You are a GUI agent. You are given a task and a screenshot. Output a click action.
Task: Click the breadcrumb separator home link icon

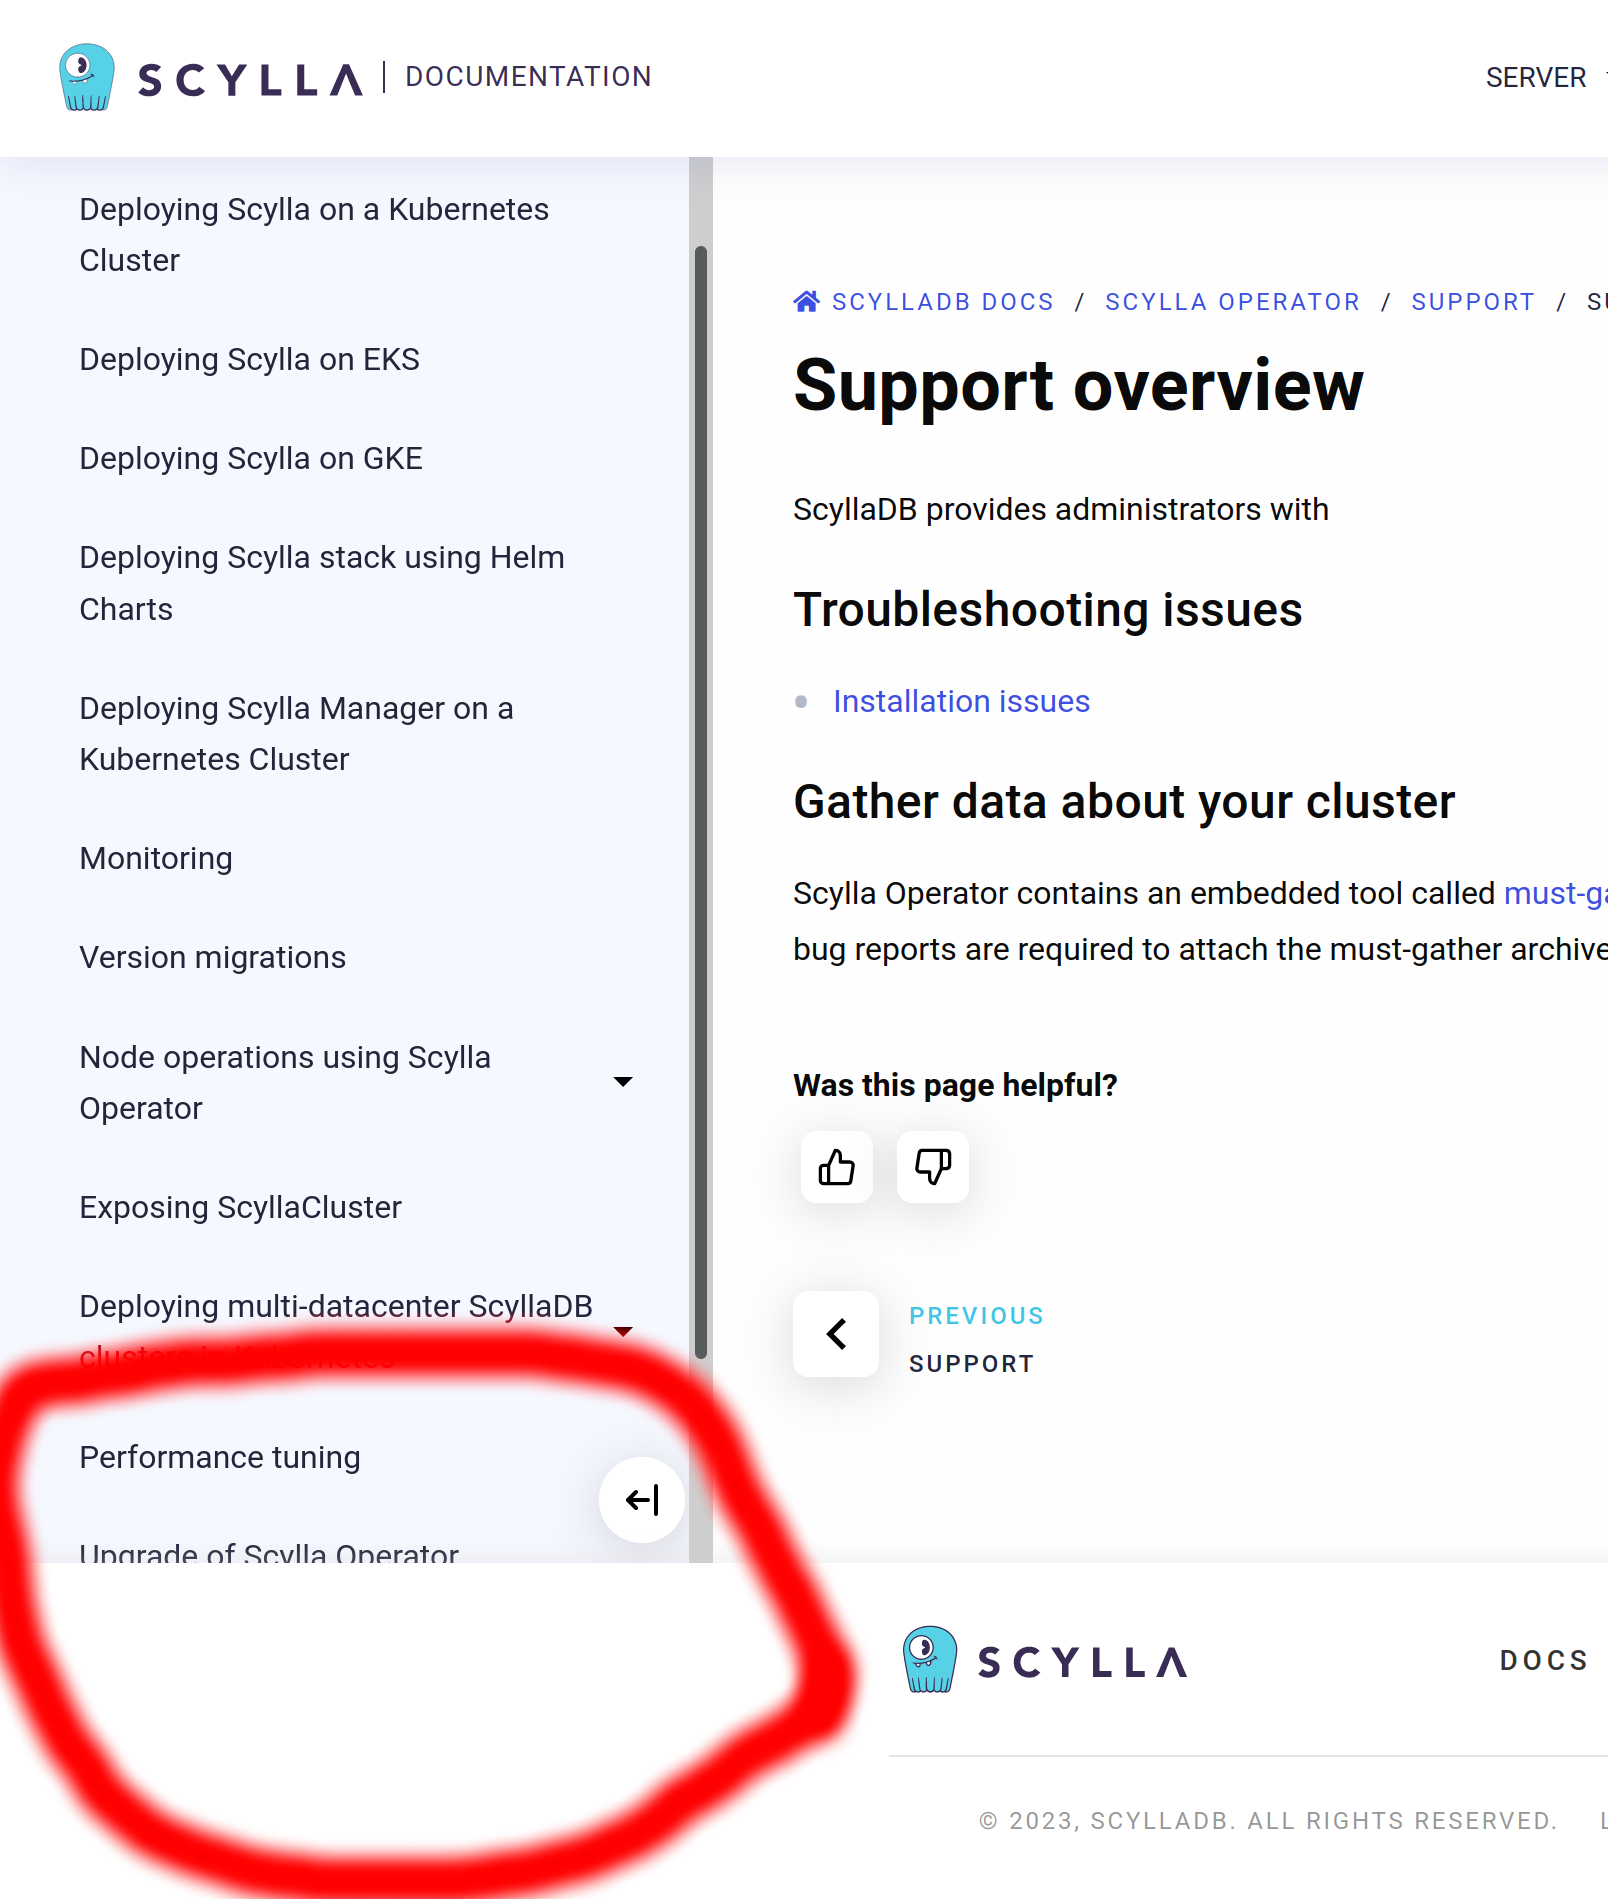point(806,299)
